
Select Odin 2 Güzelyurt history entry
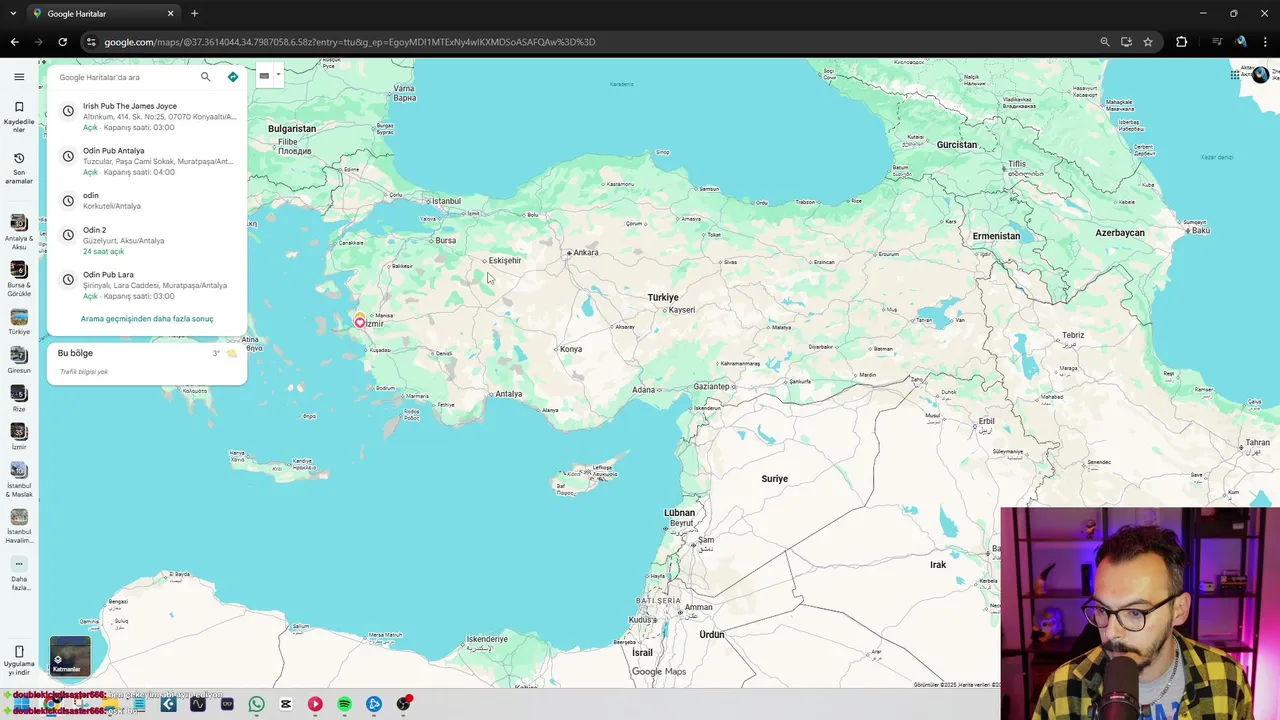click(147, 240)
